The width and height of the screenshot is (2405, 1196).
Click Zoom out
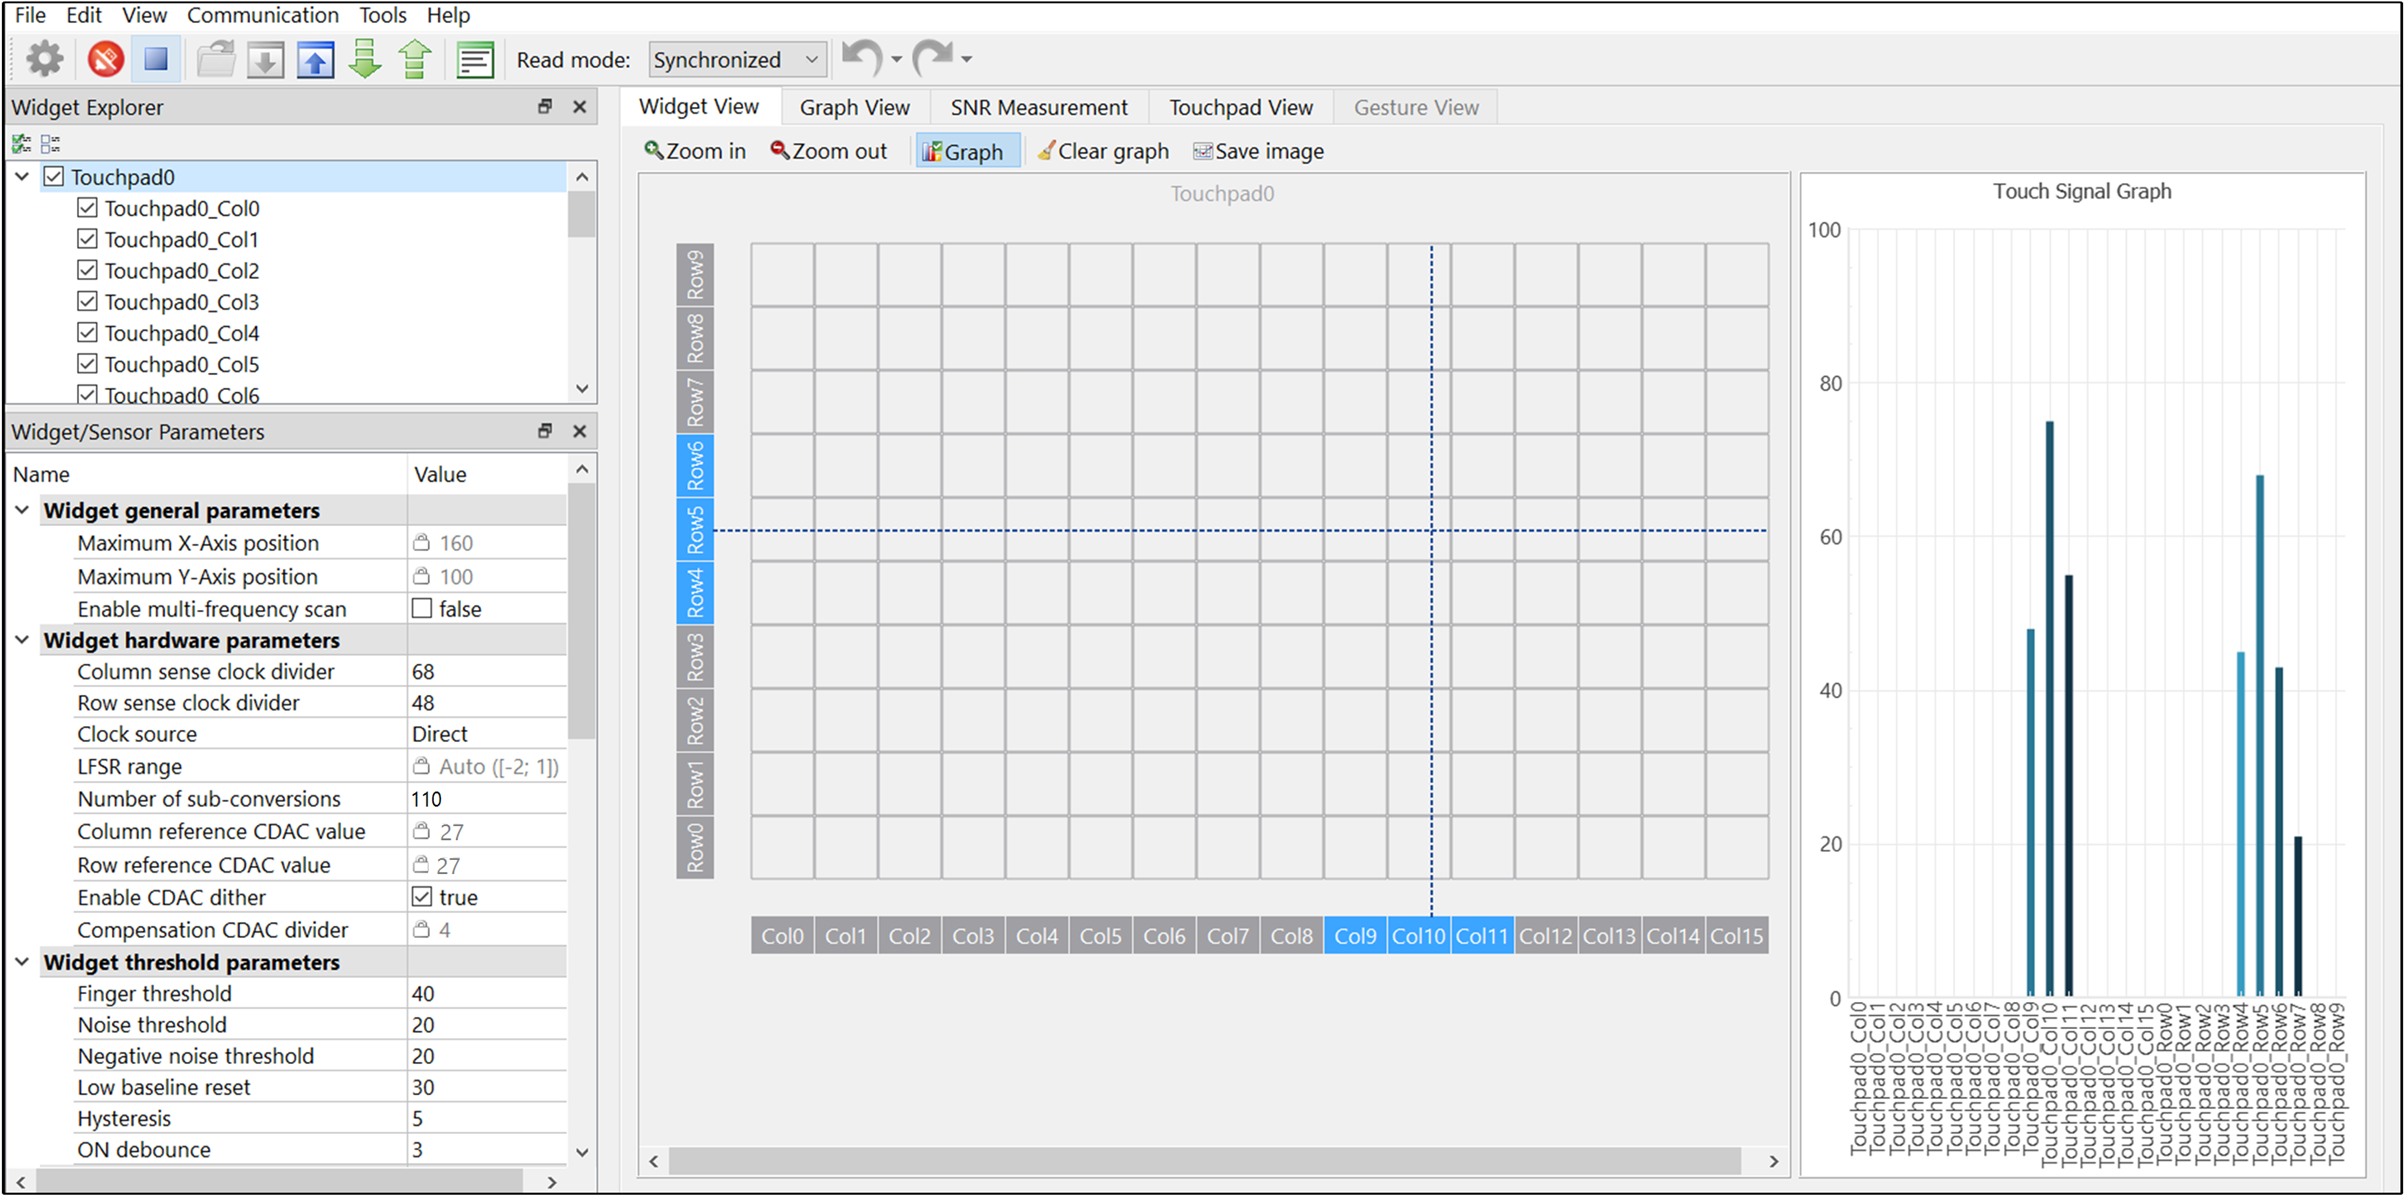pyautogui.click(x=828, y=151)
